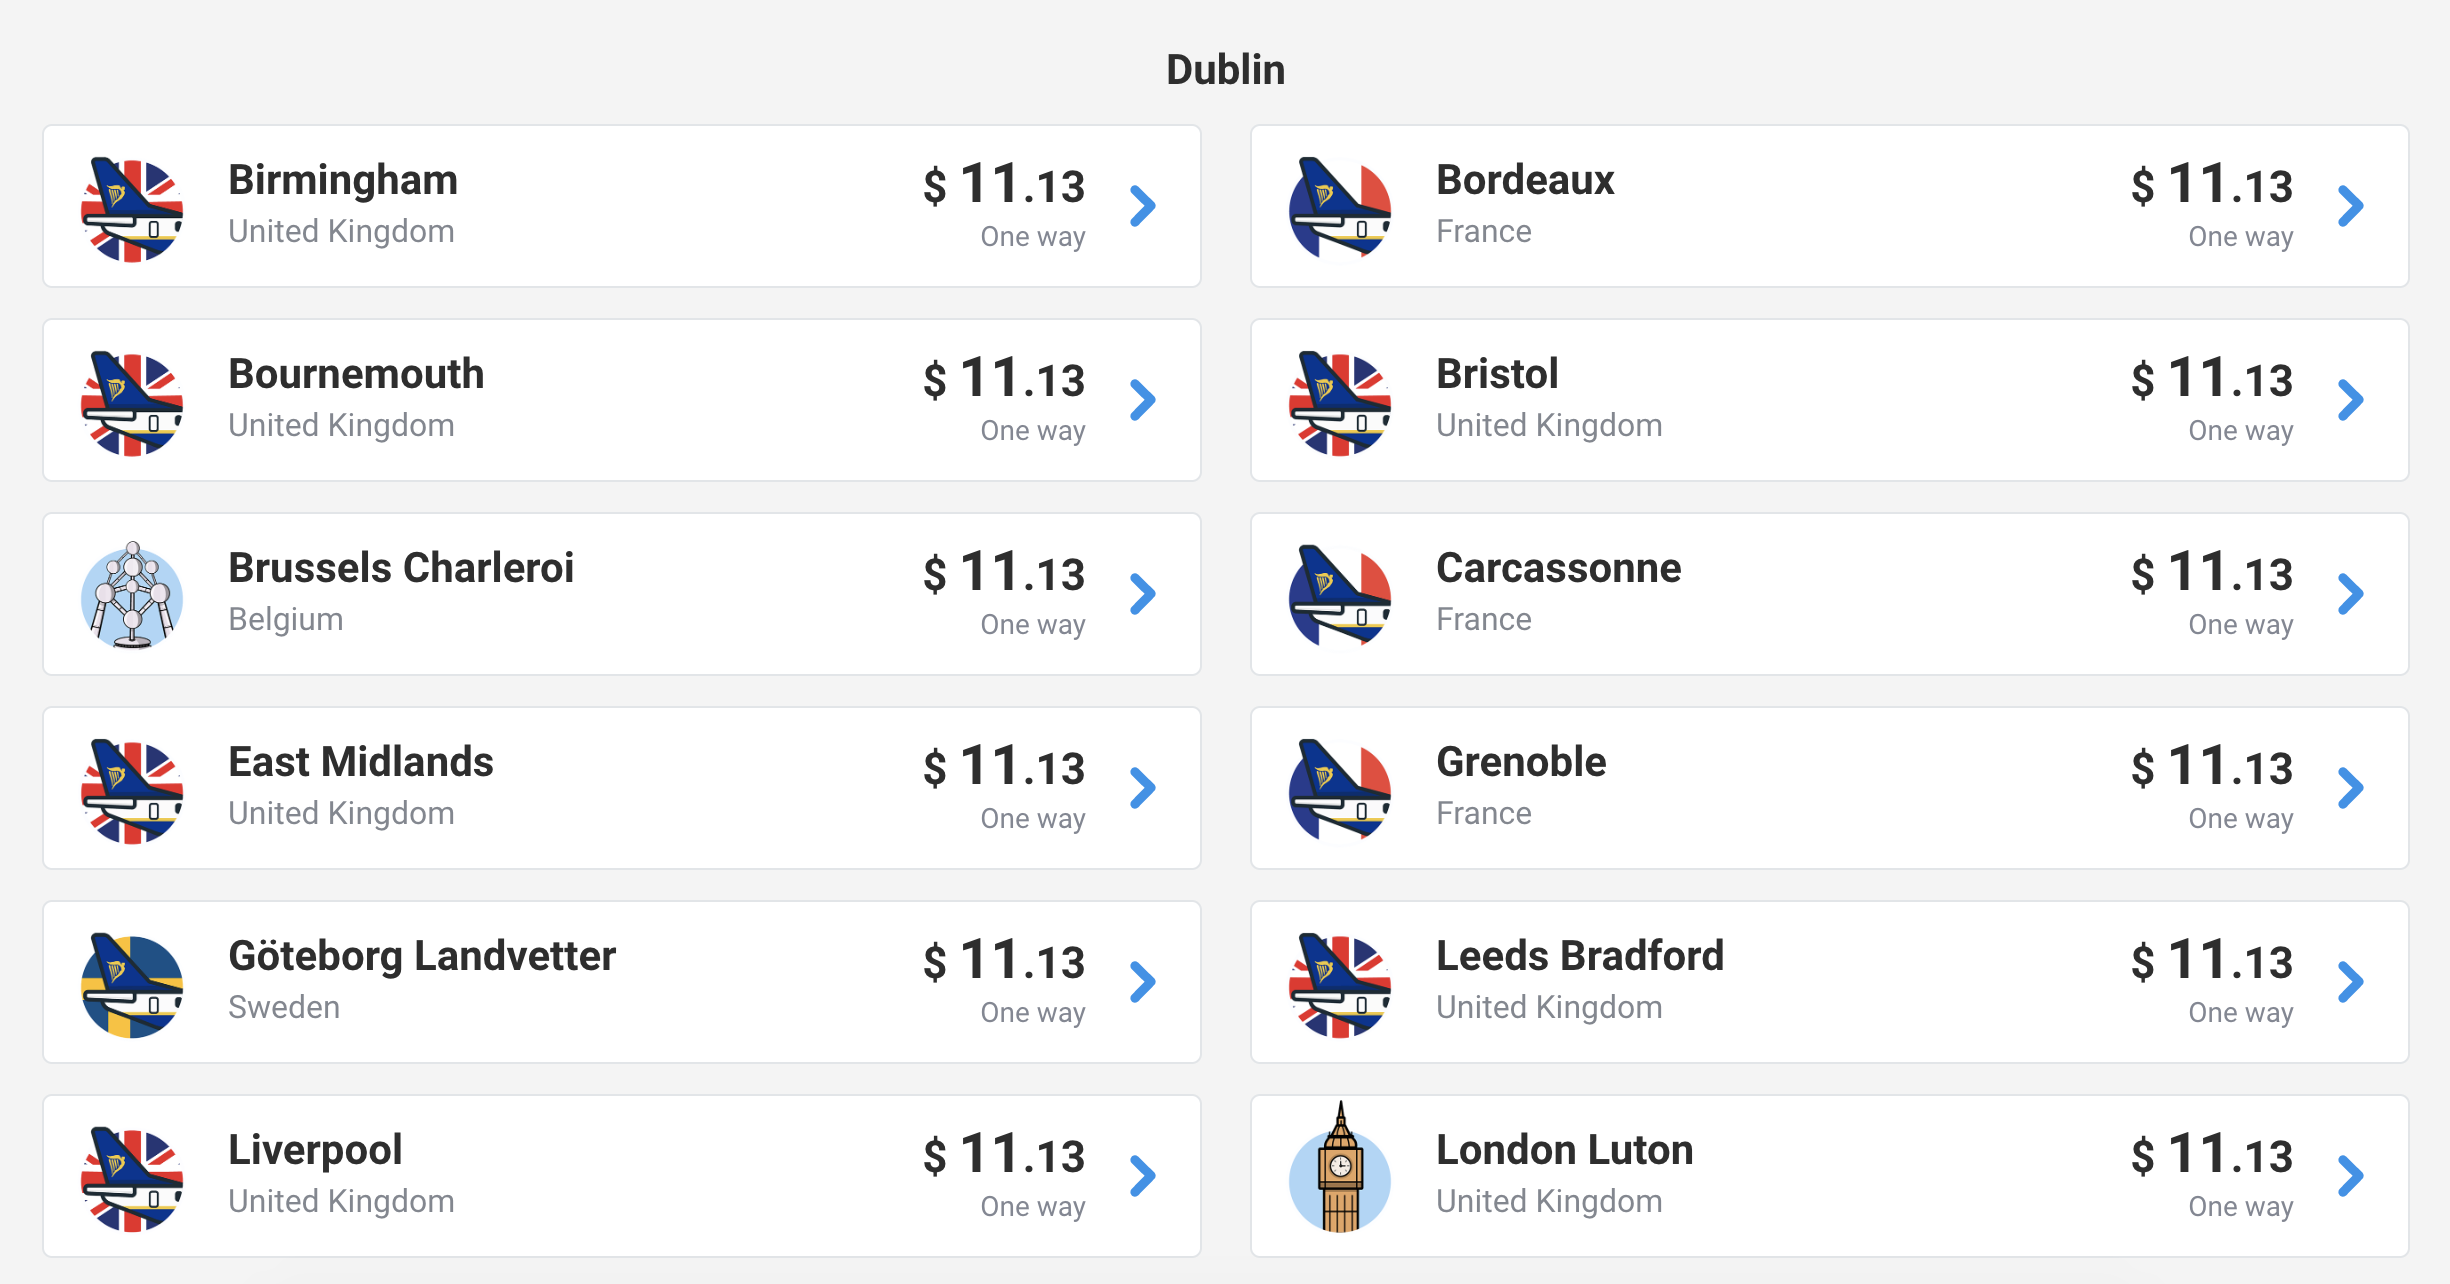Click the Dublin heading
Screen dimensions: 2450x1284
(x=1226, y=70)
